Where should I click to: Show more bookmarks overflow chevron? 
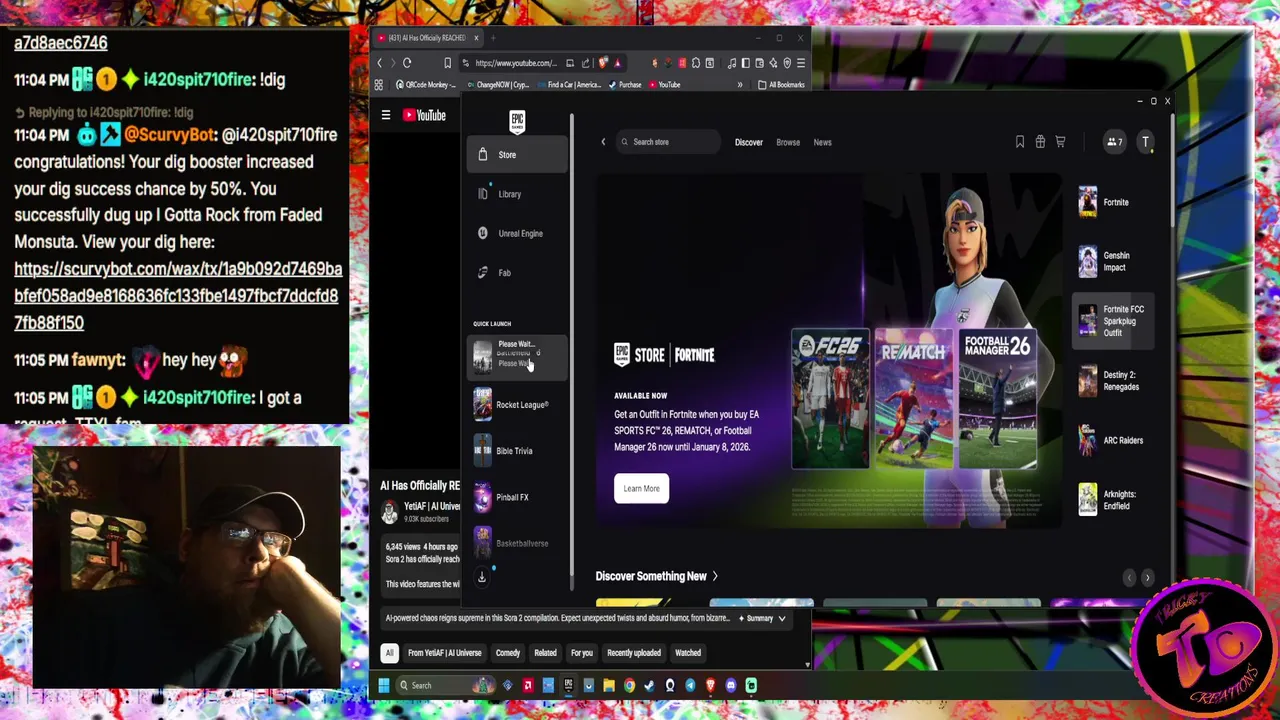740,85
